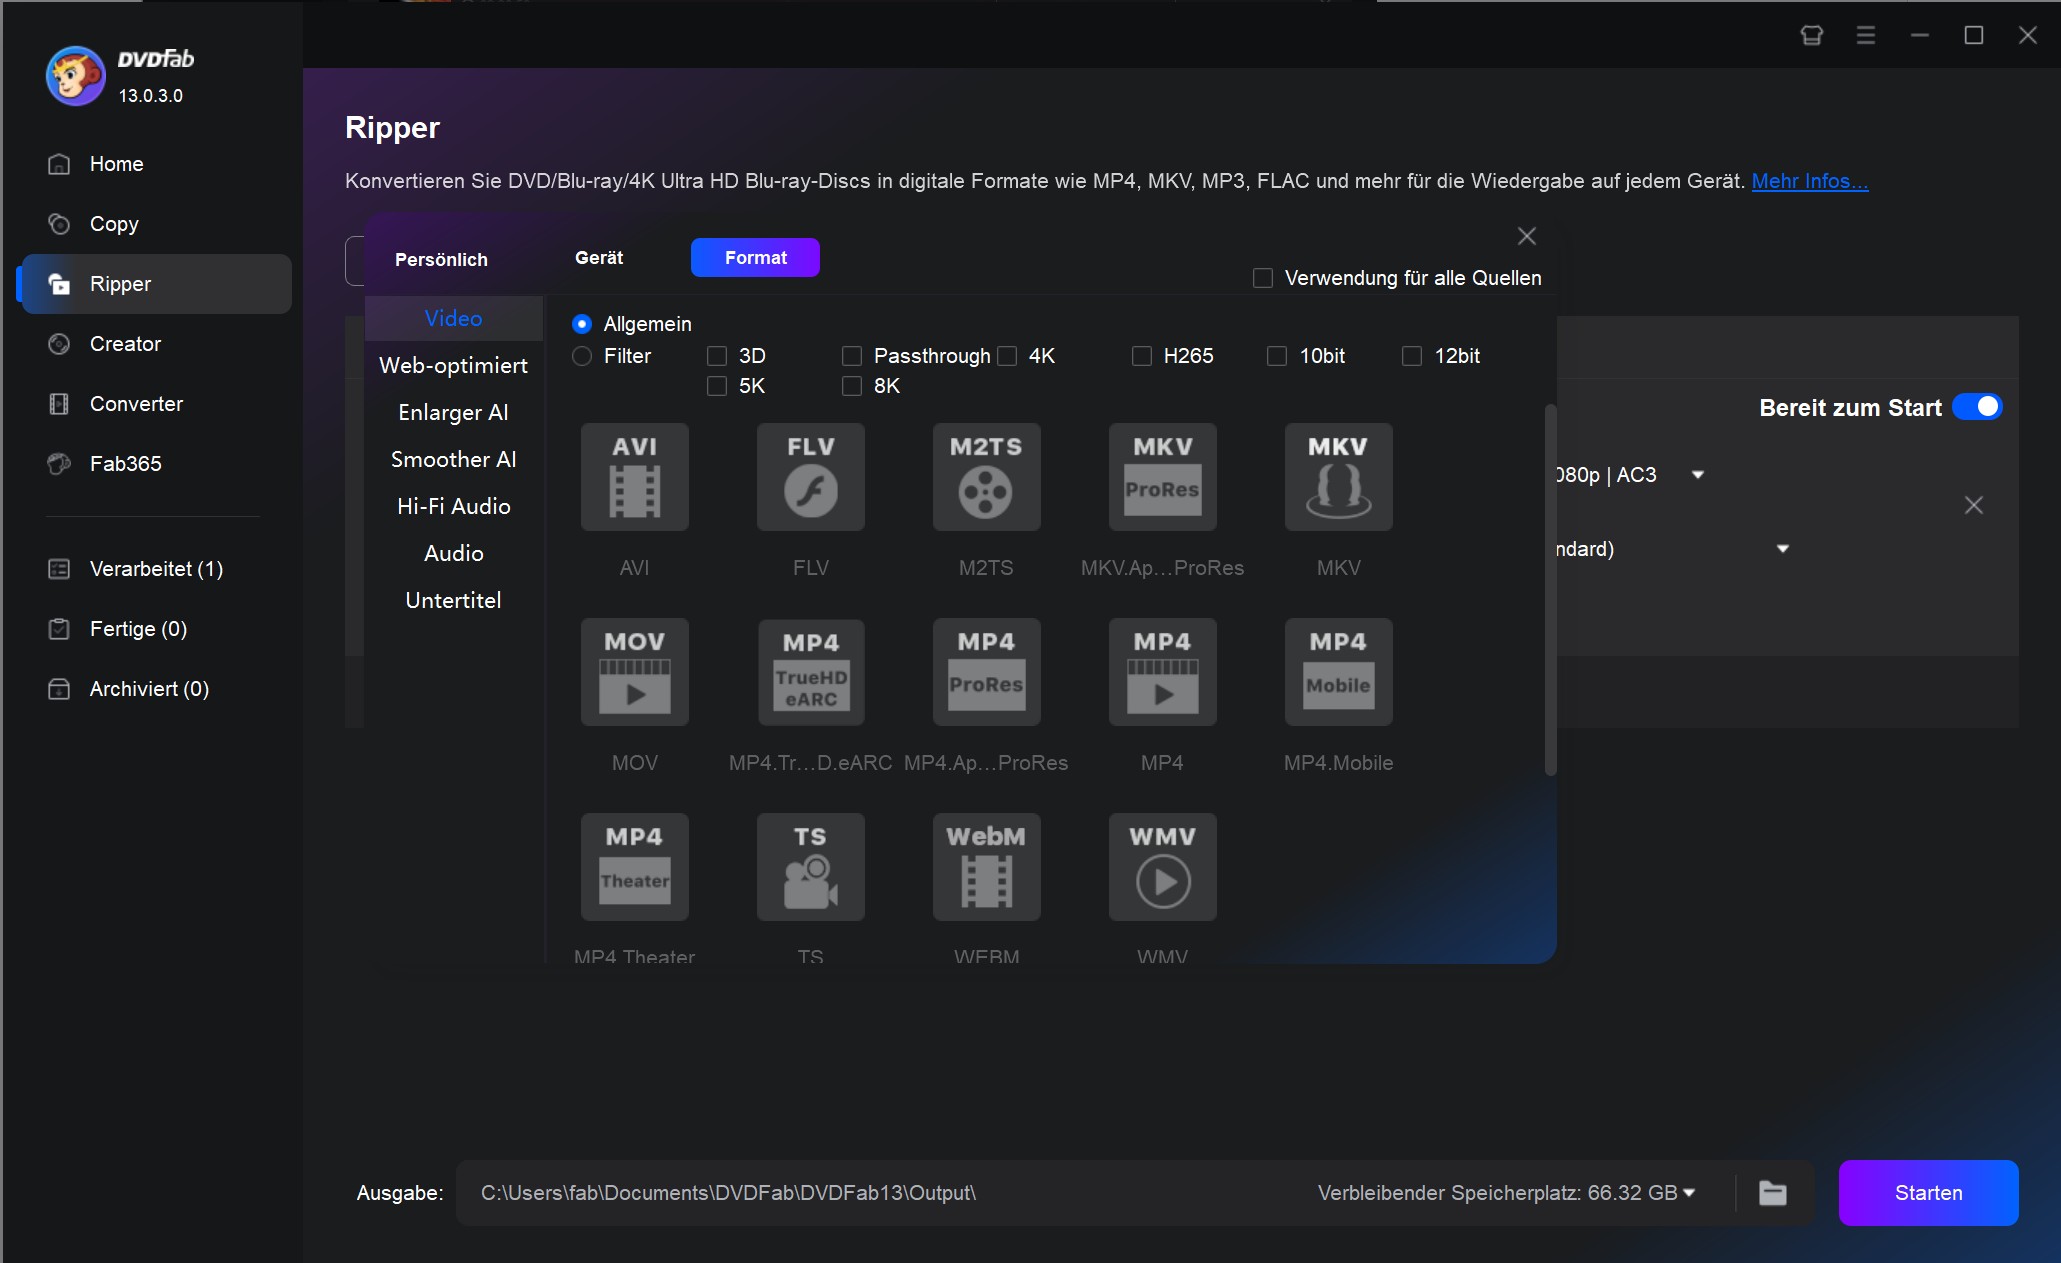Image resolution: width=2061 pixels, height=1263 pixels.
Task: Open the Enlarger AI category
Action: pos(453,412)
